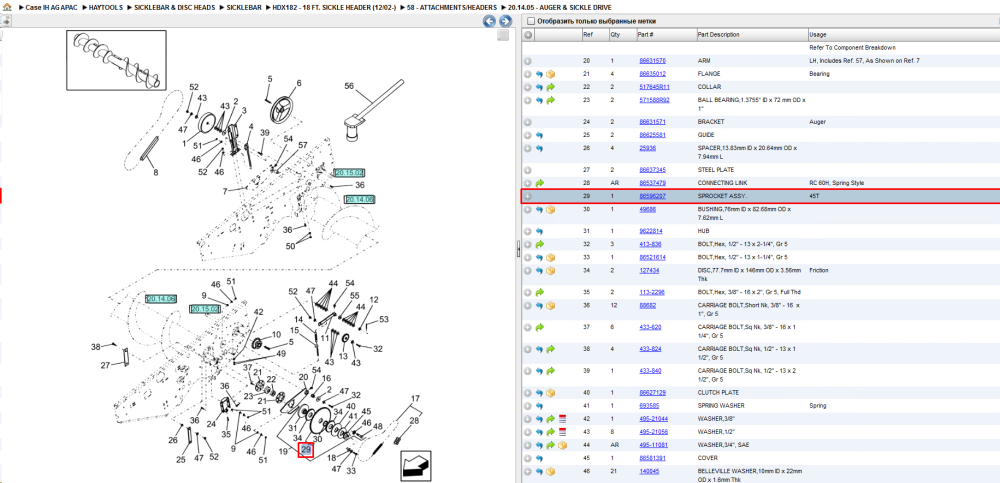The height and width of the screenshot is (483, 1000).
Task: Toggle the side panel arrow tab
Action: click(x=6, y=21)
